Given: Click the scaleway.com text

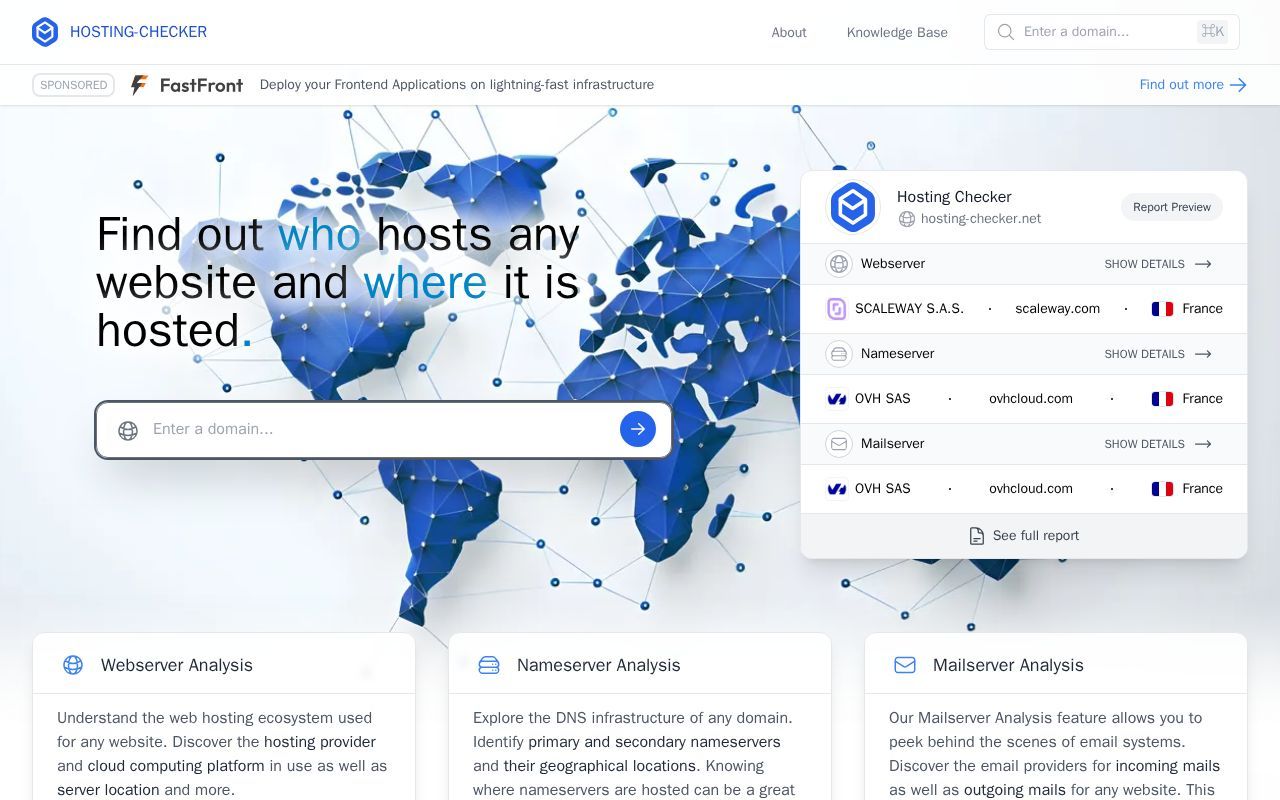Looking at the screenshot, I should pyautogui.click(x=1057, y=309).
